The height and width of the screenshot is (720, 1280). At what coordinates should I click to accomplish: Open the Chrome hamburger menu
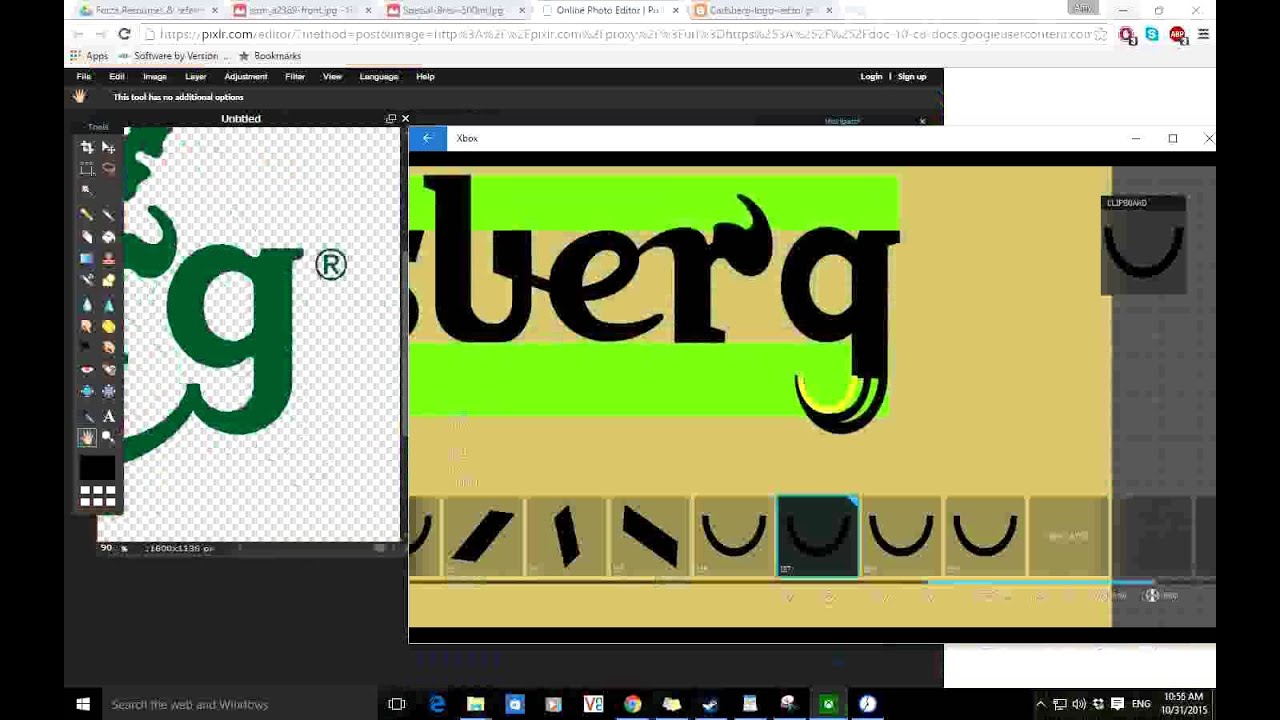coord(1203,34)
